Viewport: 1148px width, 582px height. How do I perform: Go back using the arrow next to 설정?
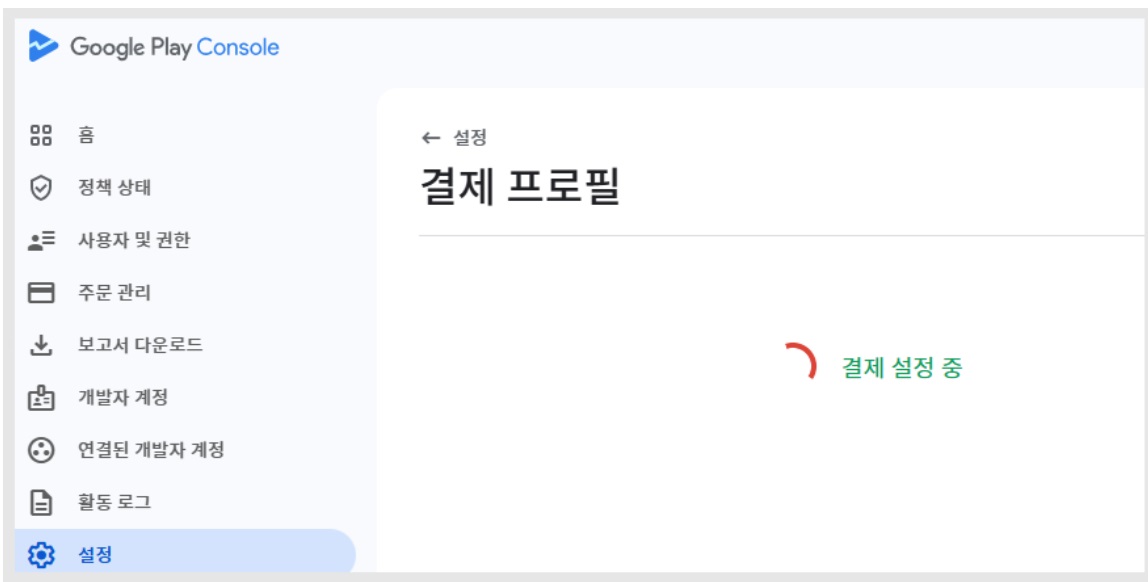point(431,138)
